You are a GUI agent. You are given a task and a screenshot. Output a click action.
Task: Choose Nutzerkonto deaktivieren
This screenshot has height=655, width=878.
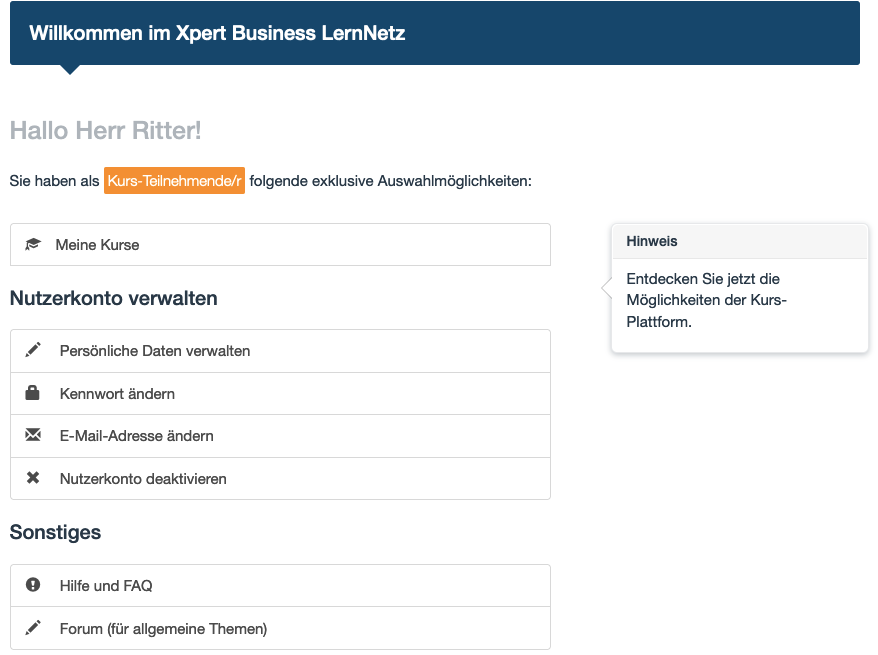tap(281, 479)
